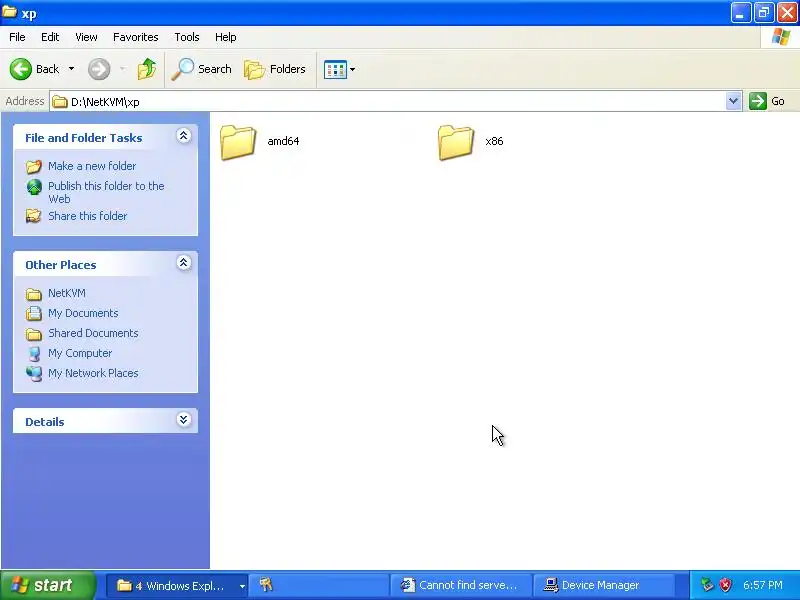The width and height of the screenshot is (800, 600).
Task: Go to NetKVM in Other Places
Action: coord(67,293)
